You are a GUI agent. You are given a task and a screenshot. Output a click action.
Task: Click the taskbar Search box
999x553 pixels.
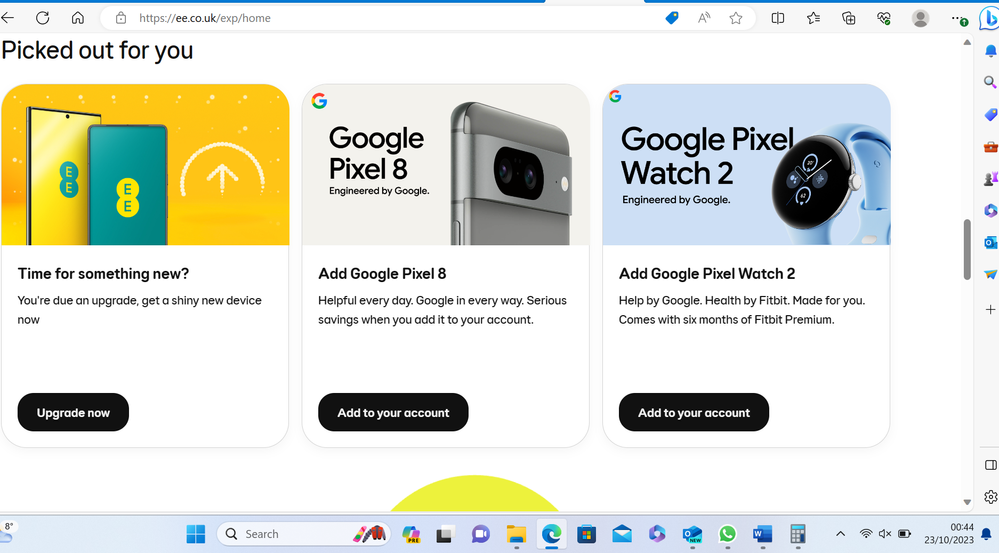point(304,534)
